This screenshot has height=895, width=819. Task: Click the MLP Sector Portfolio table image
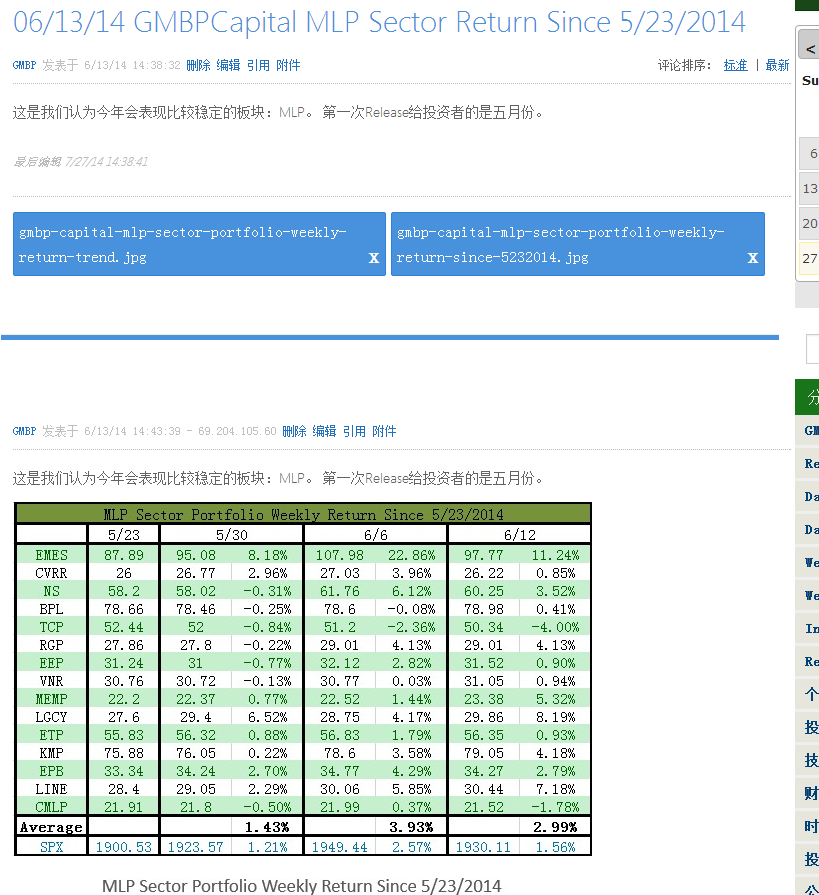(x=303, y=679)
